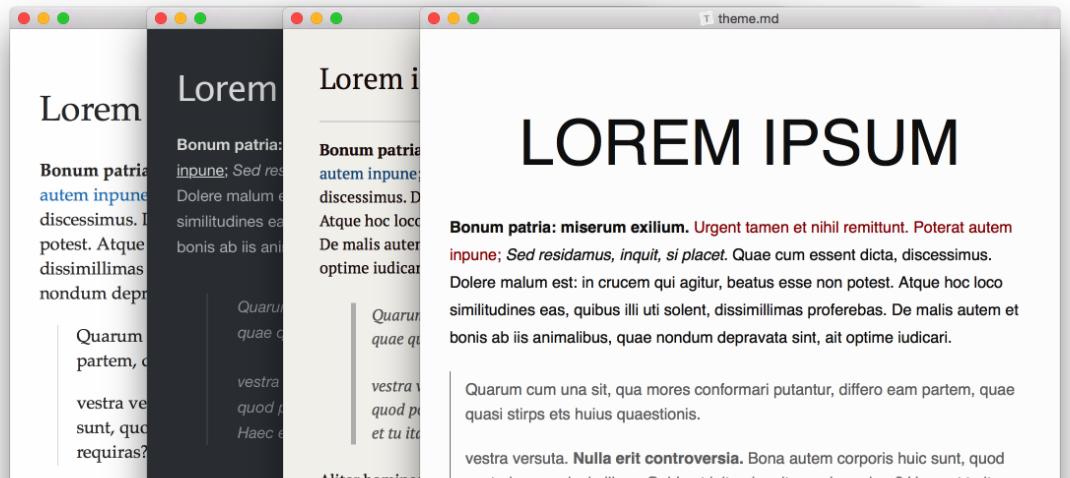
Task: Click the document icon beside theme.md title
Action: [x=706, y=18]
